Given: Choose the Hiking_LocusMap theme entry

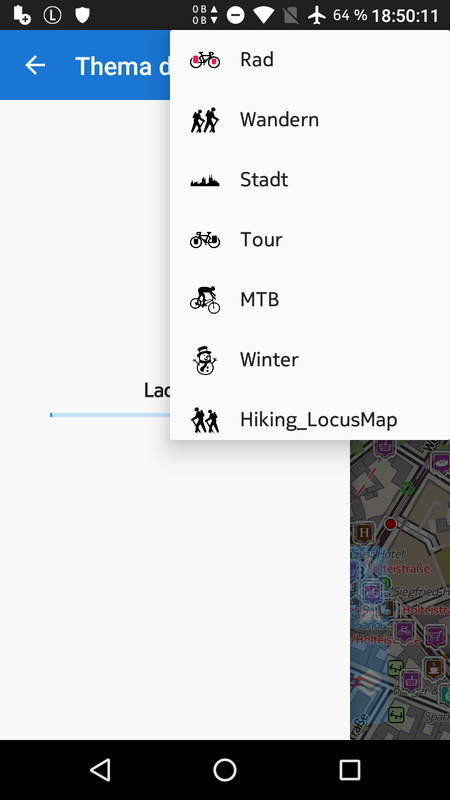Looking at the screenshot, I should point(310,417).
